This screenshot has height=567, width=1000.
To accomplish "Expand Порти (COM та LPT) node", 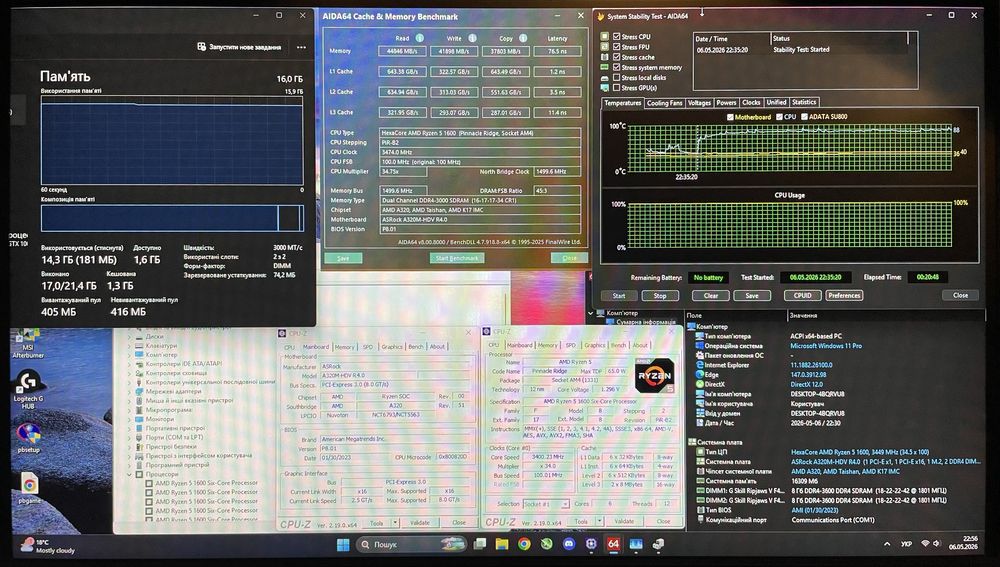I will (129, 438).
